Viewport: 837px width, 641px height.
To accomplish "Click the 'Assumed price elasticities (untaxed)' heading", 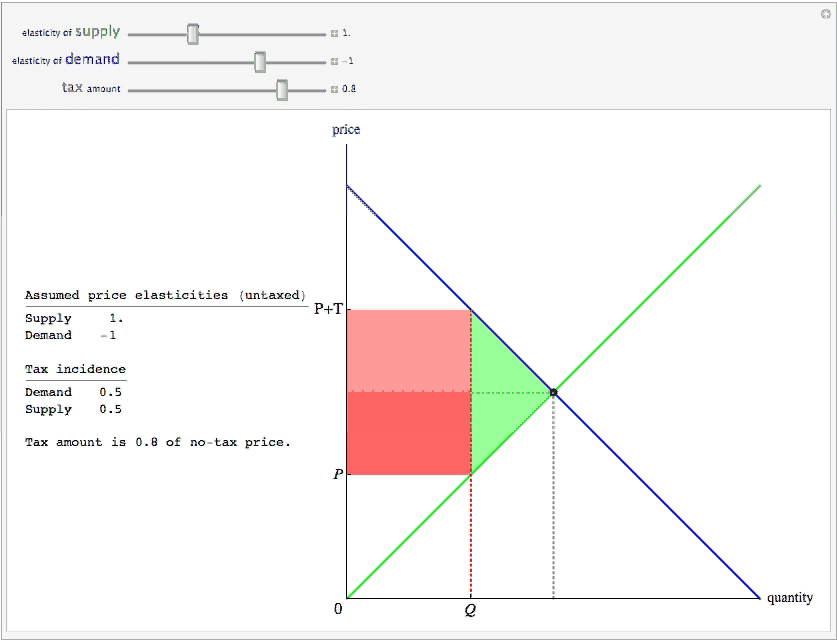I will (165, 295).
